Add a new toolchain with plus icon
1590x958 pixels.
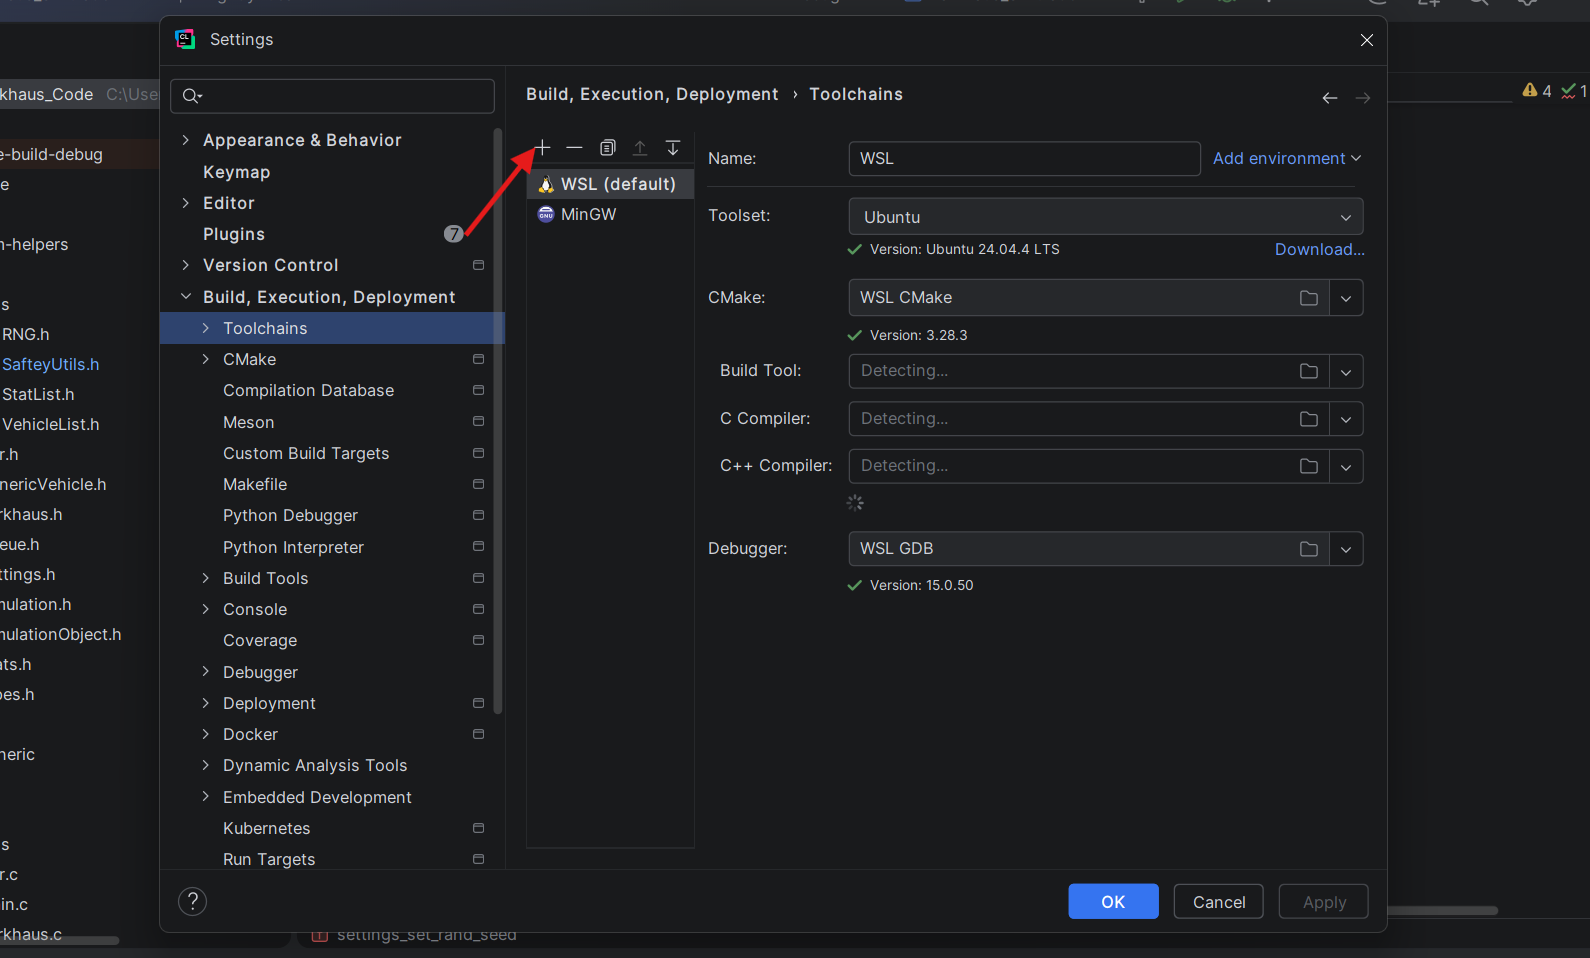click(x=542, y=148)
